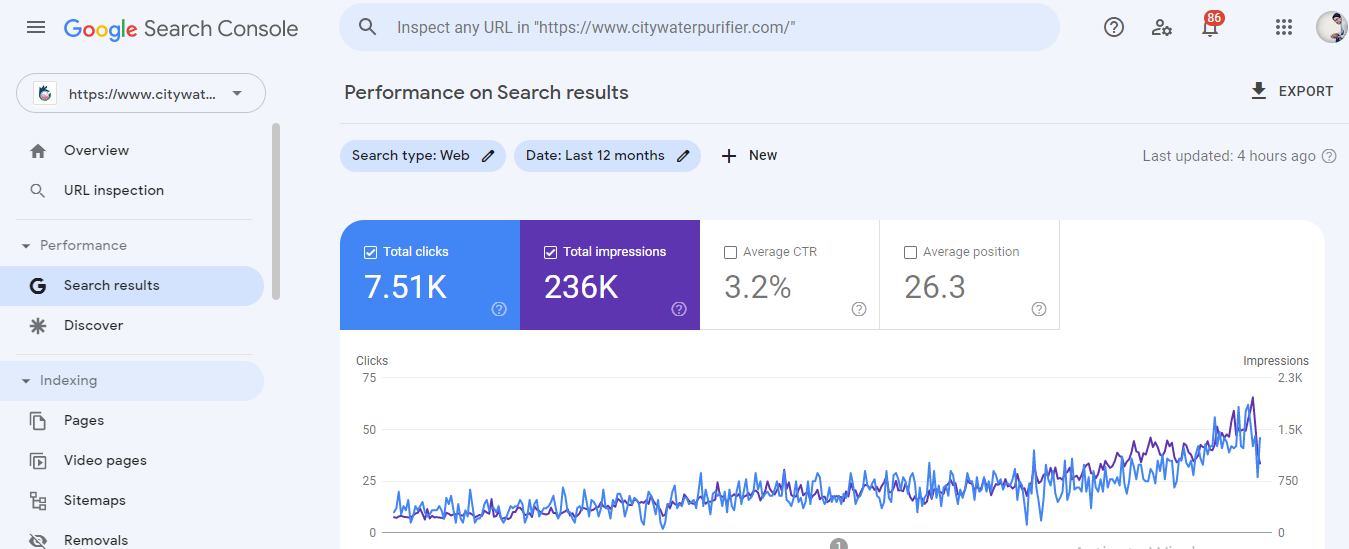Enable the Average CTR checkbox
The width and height of the screenshot is (1349, 549).
tap(731, 252)
